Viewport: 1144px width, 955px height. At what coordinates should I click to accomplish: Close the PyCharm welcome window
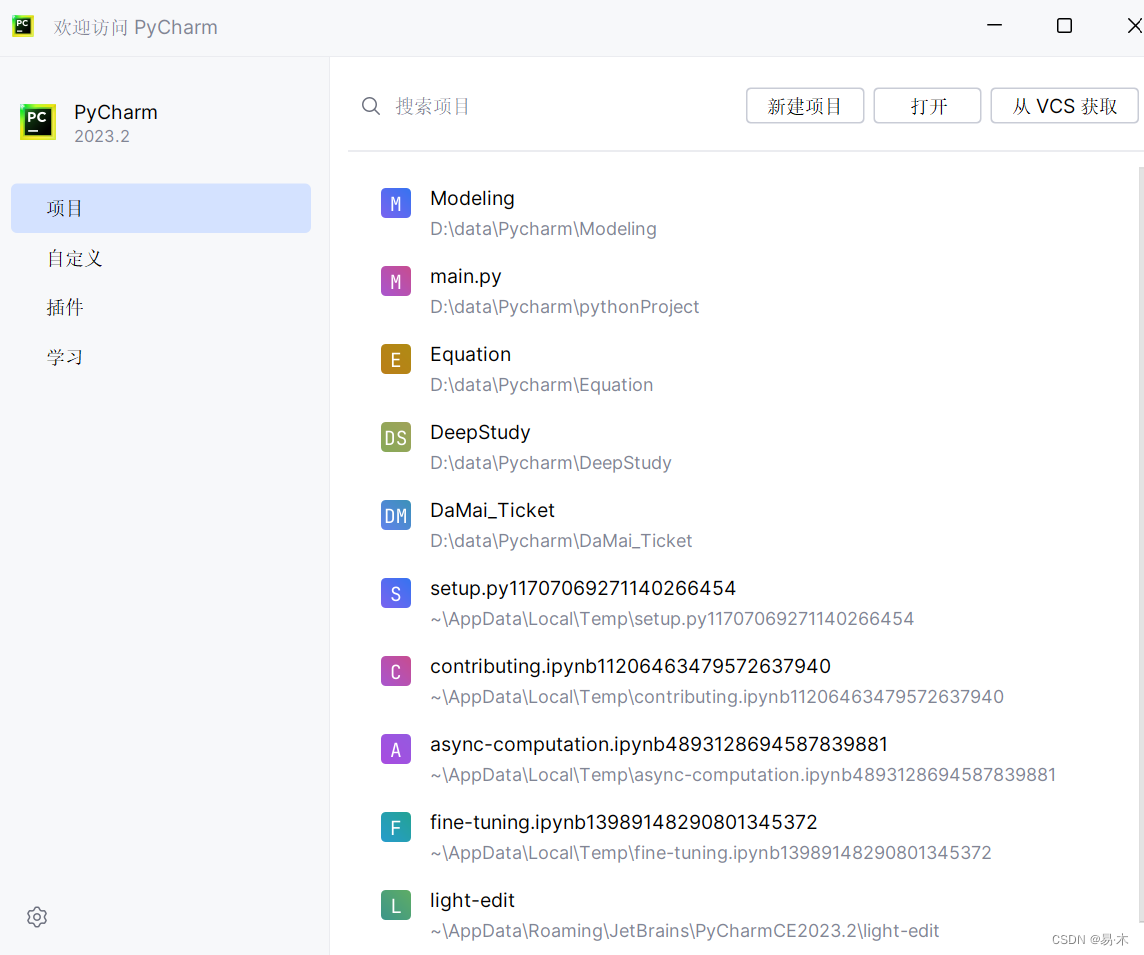pyautogui.click(x=1134, y=26)
